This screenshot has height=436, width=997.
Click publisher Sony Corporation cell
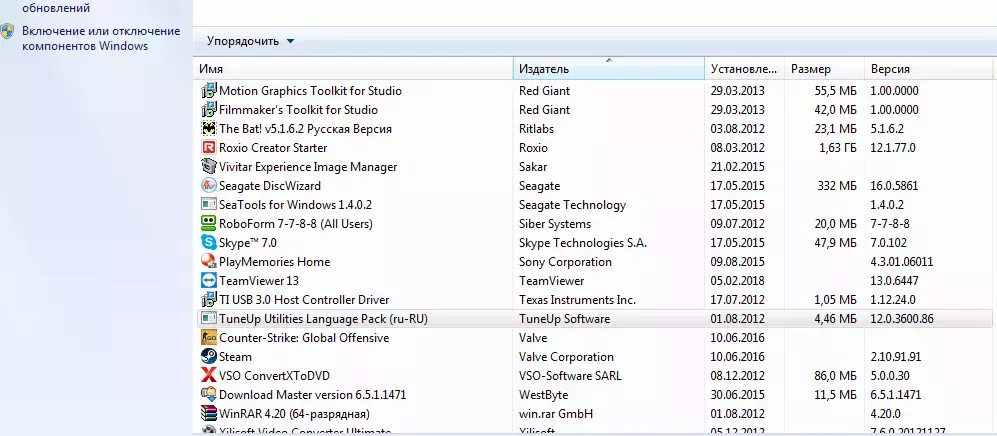point(565,261)
